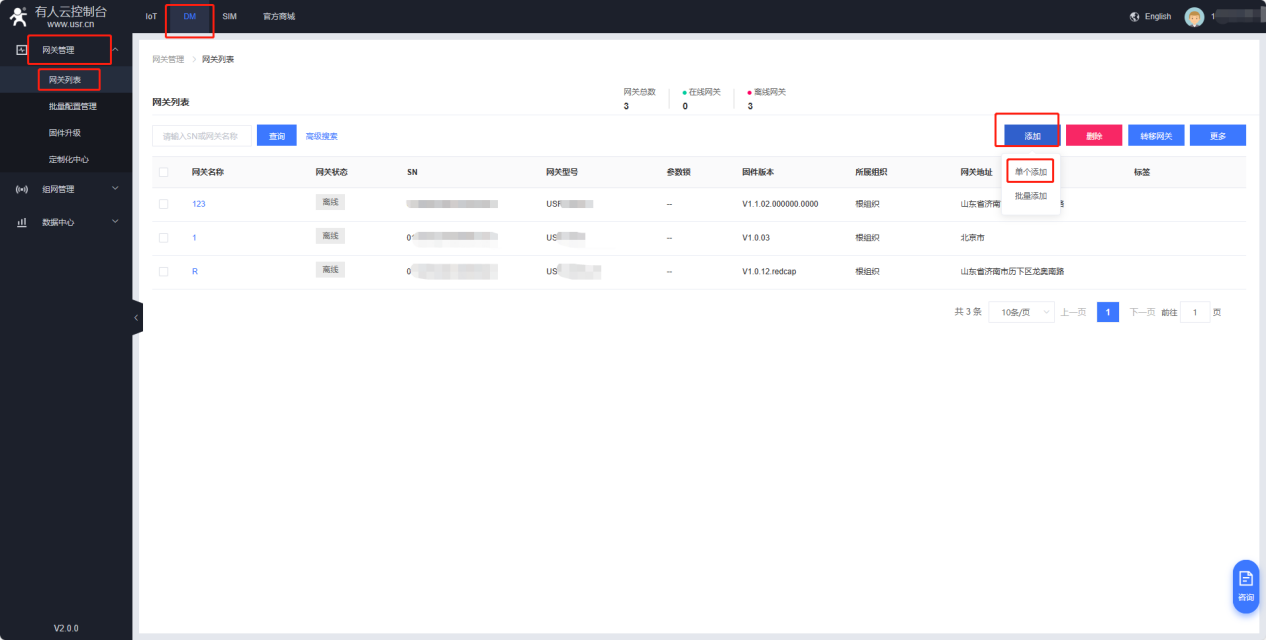Click the globe language icon
The image size is (1266, 640).
click(x=1134, y=17)
